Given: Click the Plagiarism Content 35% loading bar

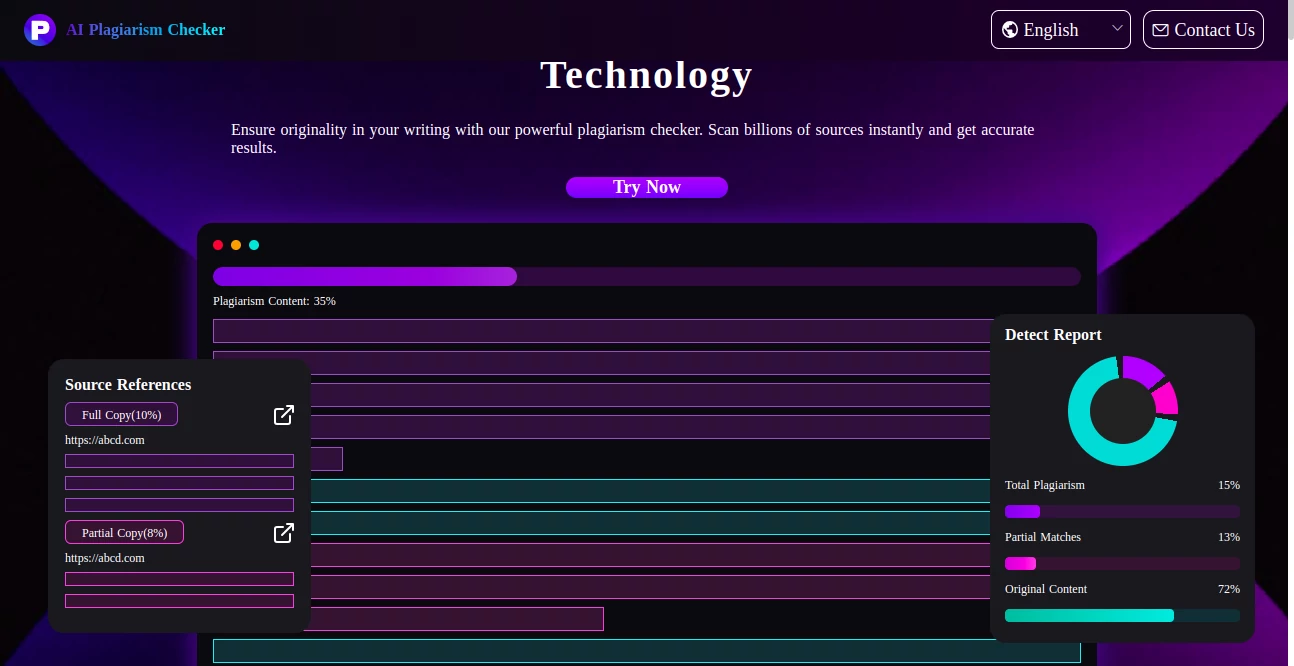Looking at the screenshot, I should (x=647, y=276).
